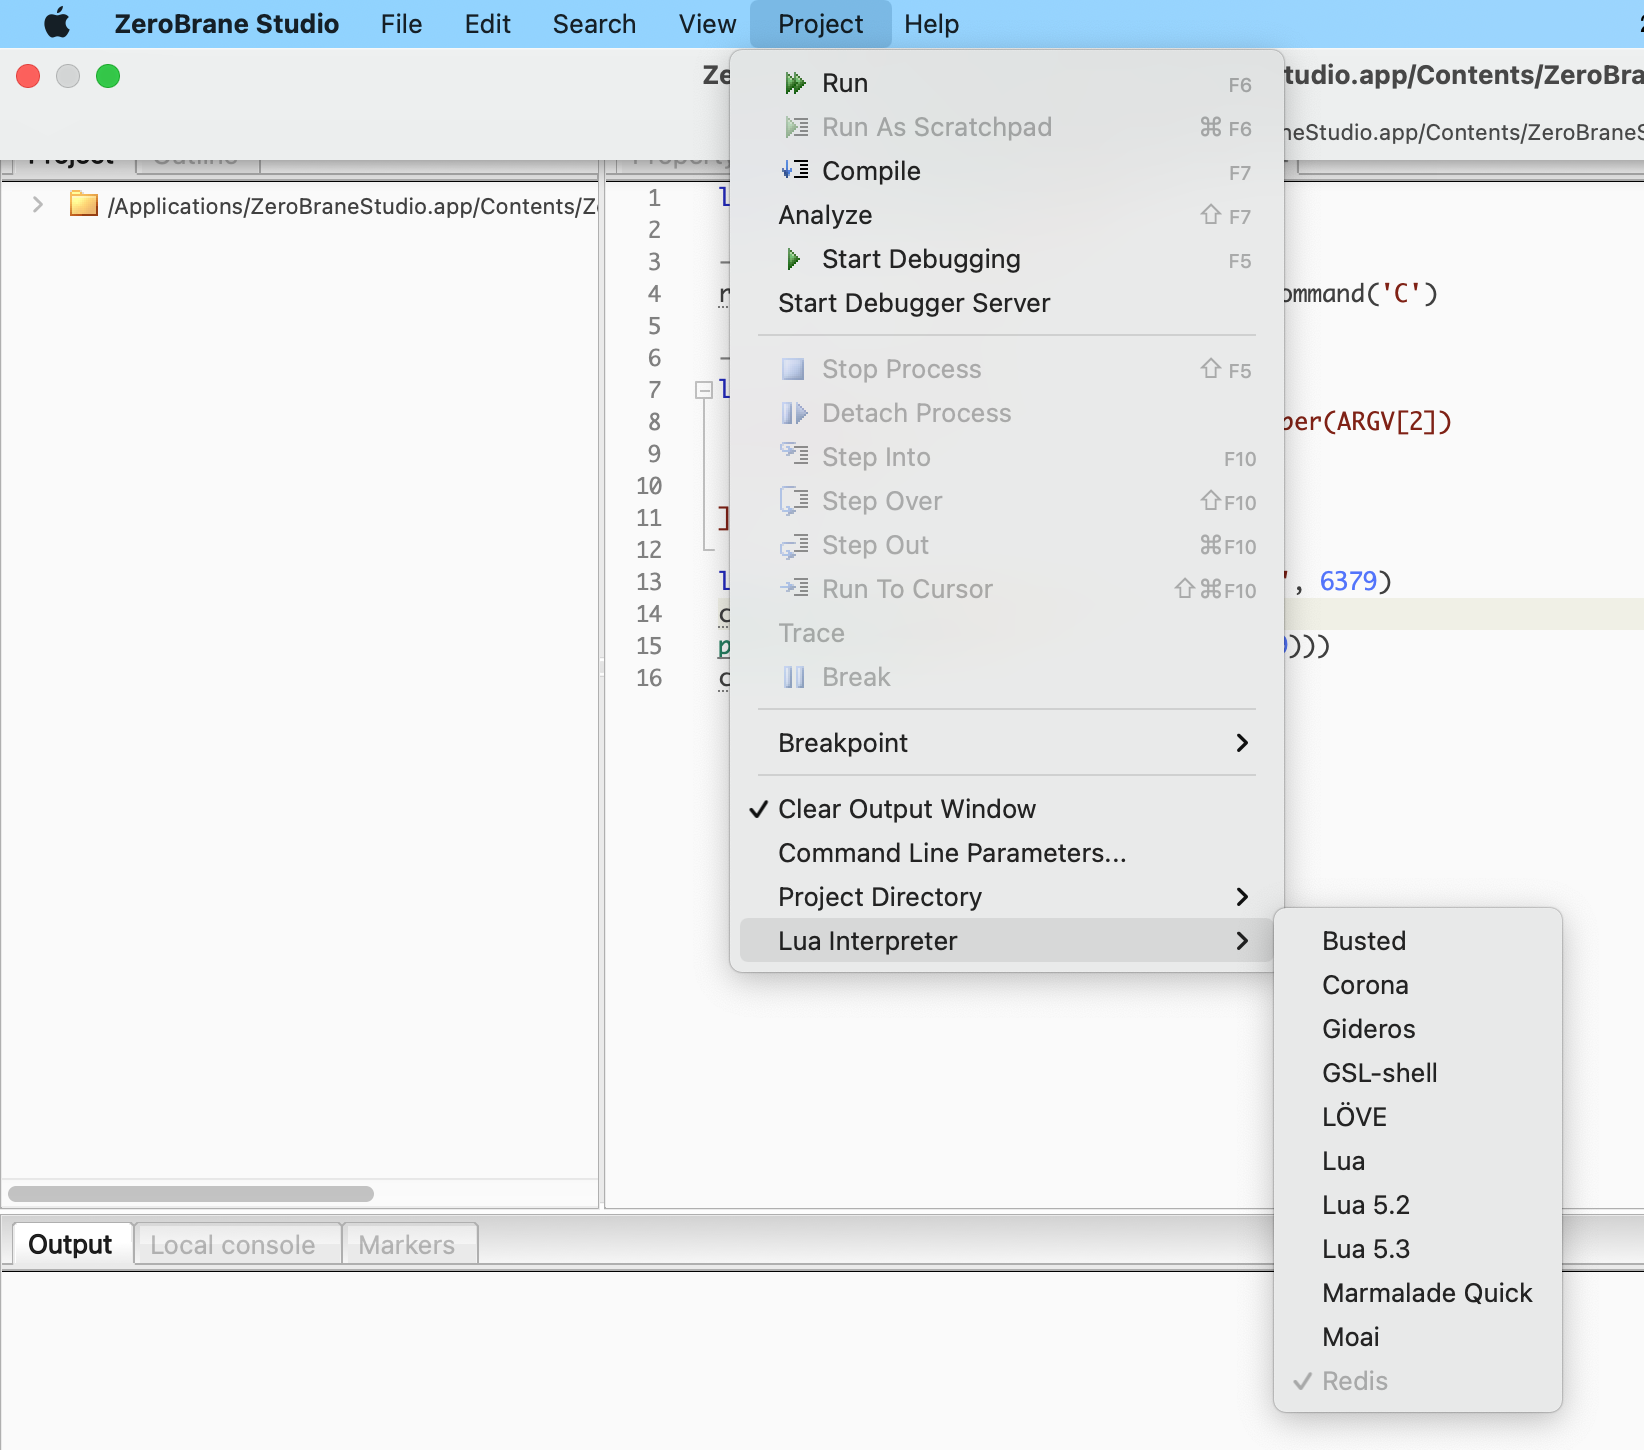Open the Apple menu

57,23
